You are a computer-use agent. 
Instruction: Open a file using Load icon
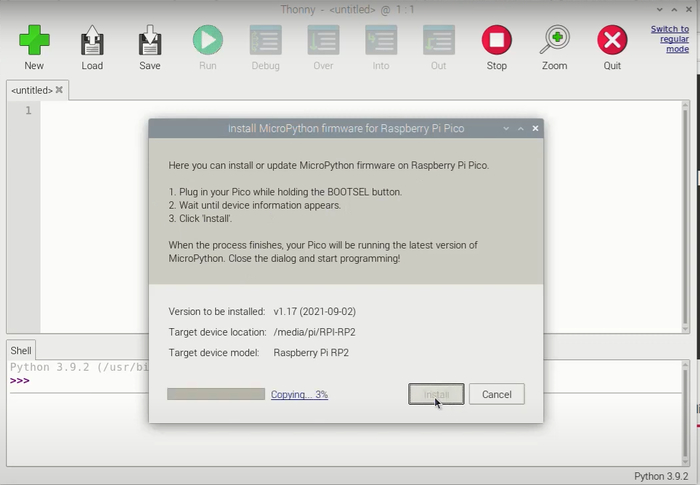92,47
